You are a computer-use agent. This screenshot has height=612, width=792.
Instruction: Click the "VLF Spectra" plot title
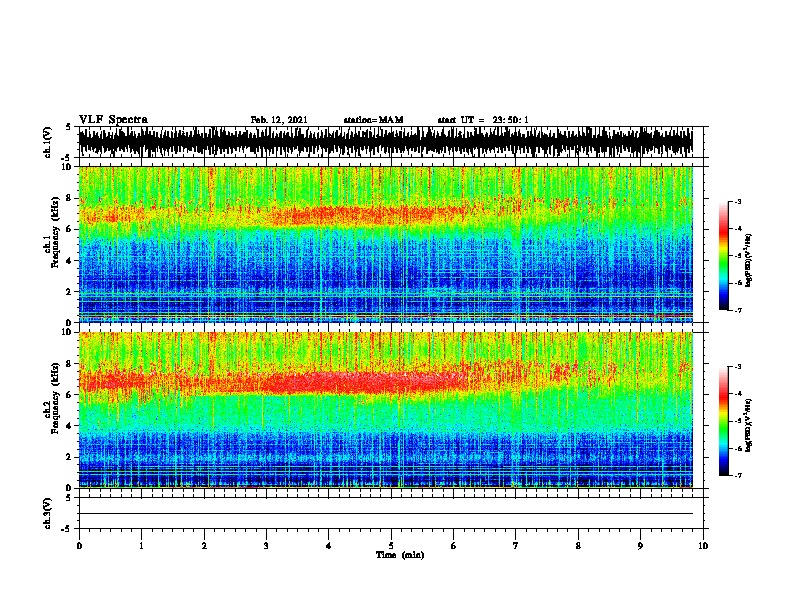pyautogui.click(x=113, y=120)
